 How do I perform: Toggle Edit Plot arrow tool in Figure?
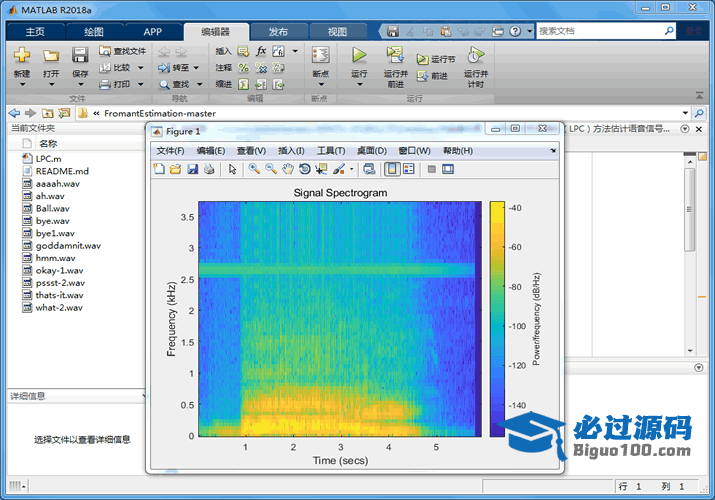(x=233, y=169)
